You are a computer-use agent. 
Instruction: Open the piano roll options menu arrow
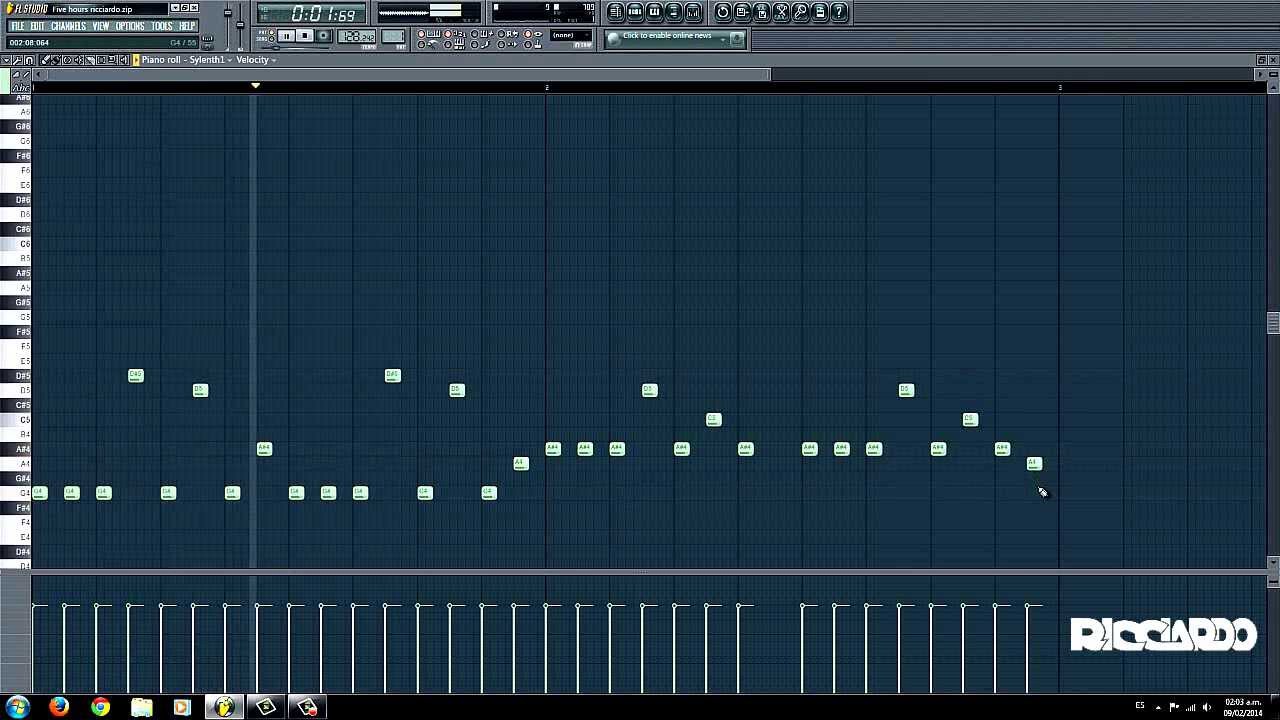(x=6, y=60)
